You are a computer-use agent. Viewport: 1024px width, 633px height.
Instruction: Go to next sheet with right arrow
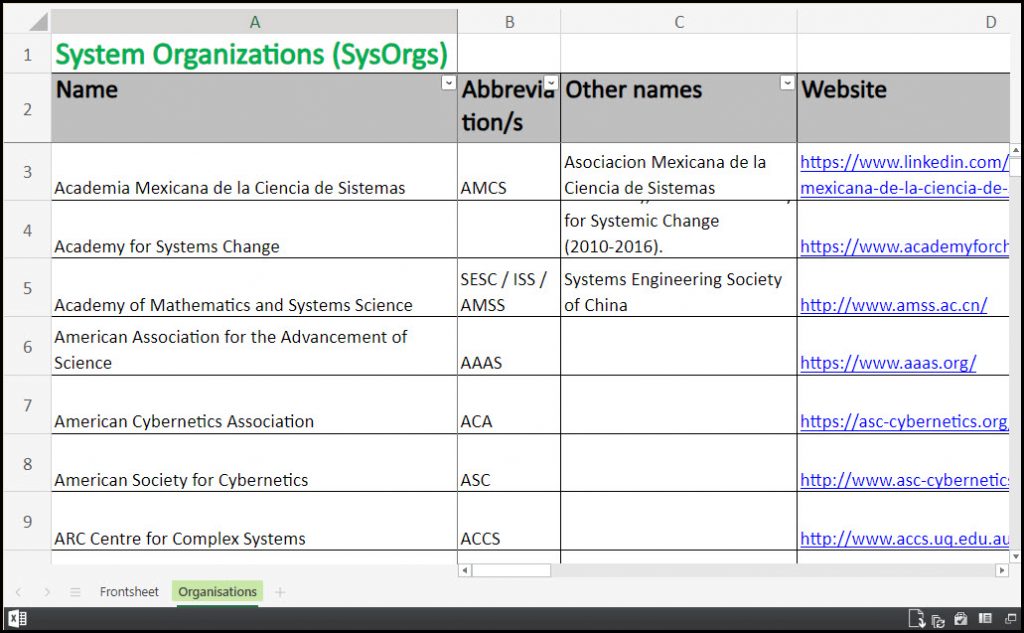47,592
